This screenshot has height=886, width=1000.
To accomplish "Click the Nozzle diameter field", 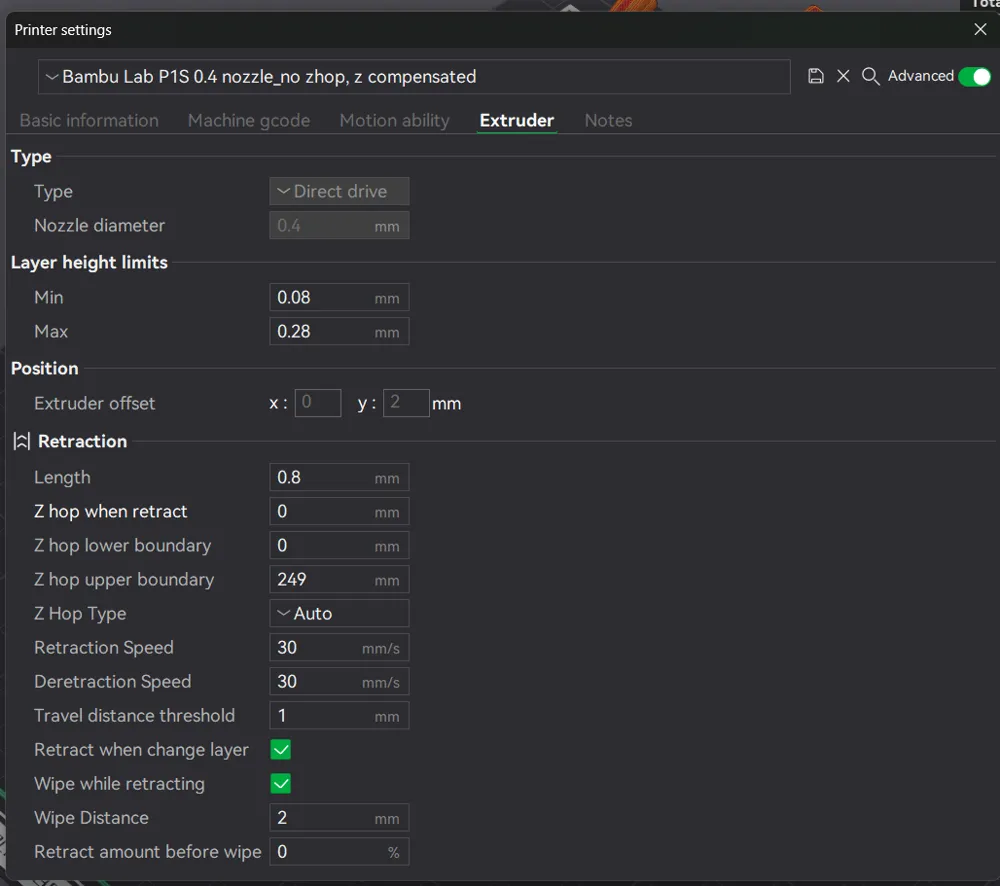I will (339, 226).
